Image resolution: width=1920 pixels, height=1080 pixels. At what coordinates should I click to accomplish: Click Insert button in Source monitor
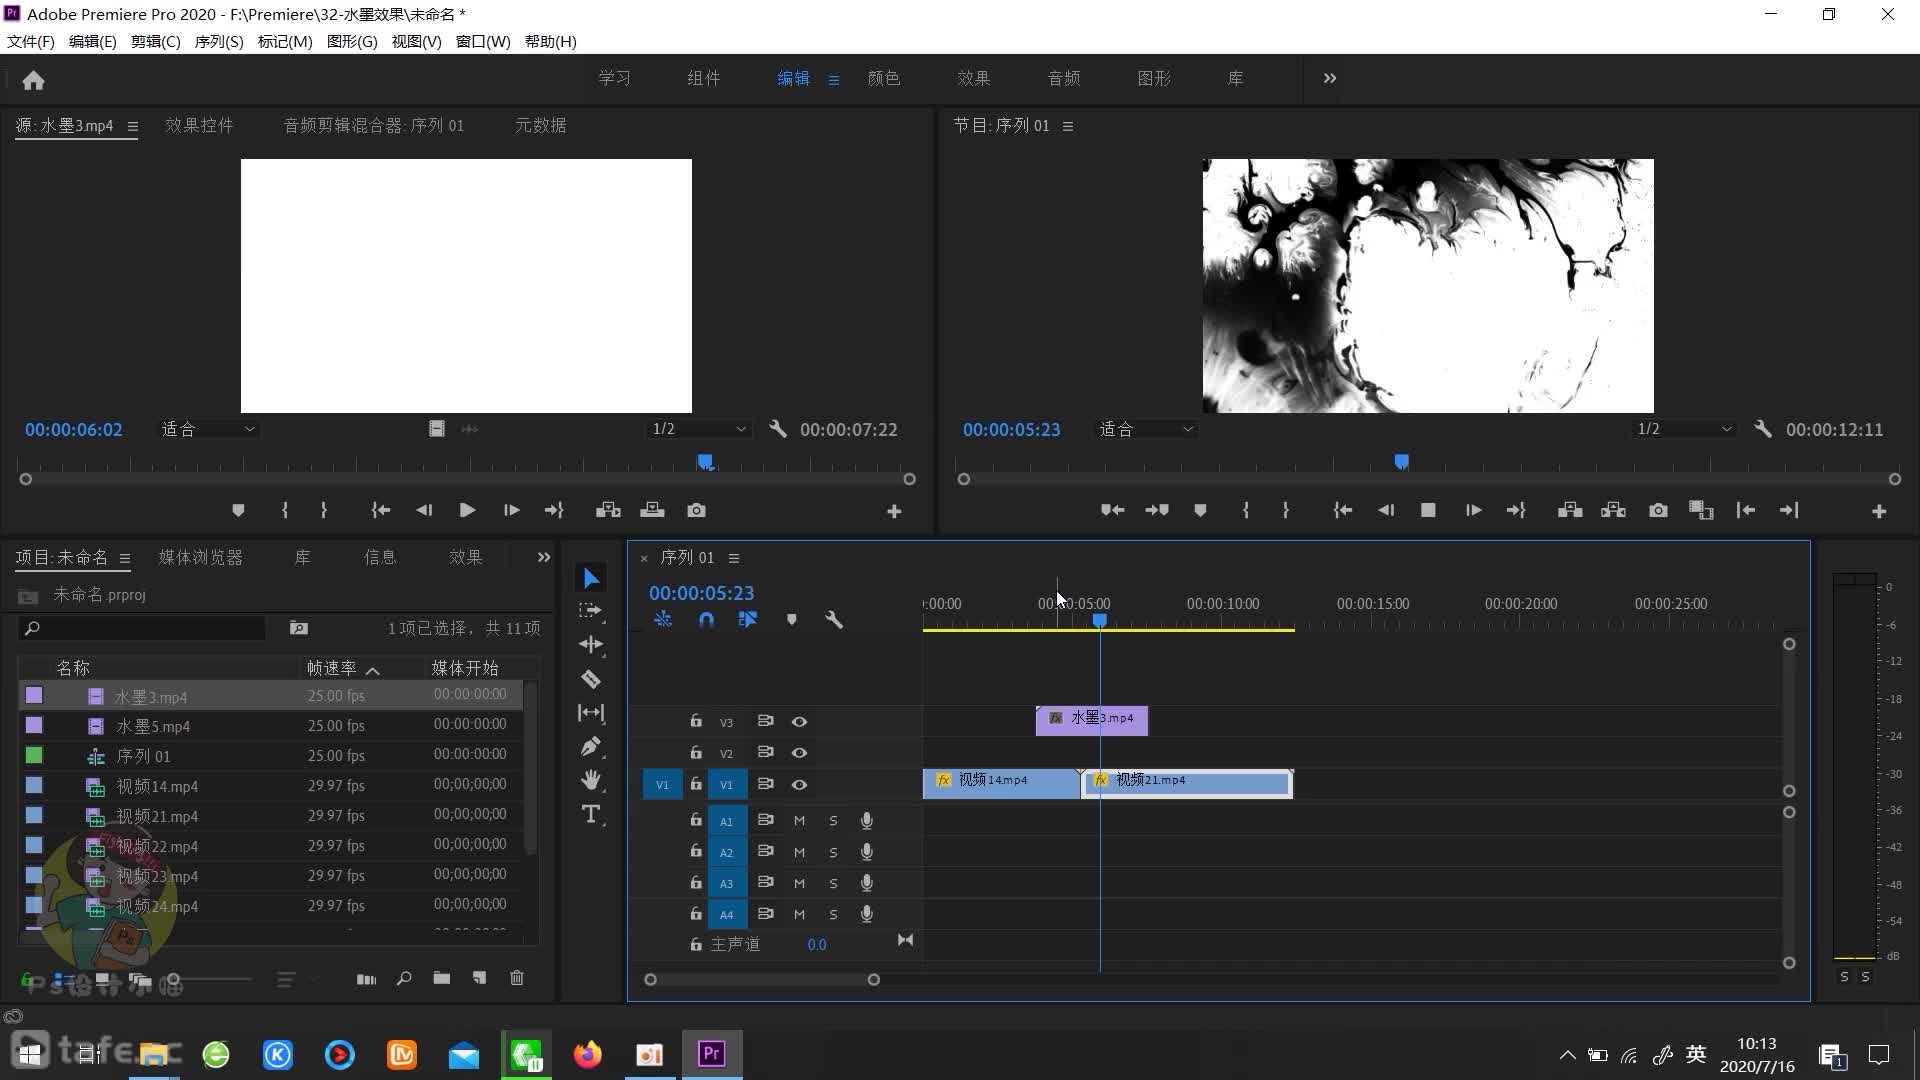[x=608, y=510]
